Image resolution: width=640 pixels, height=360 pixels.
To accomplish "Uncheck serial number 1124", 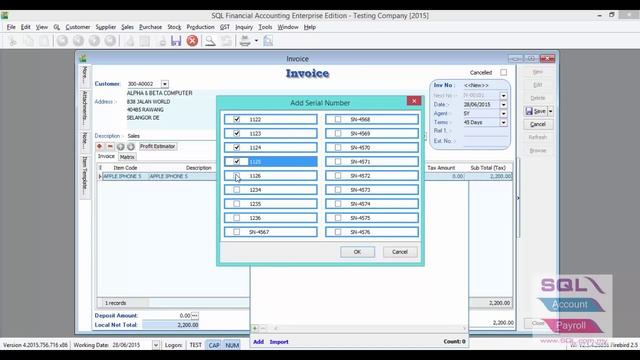I will pos(237,147).
